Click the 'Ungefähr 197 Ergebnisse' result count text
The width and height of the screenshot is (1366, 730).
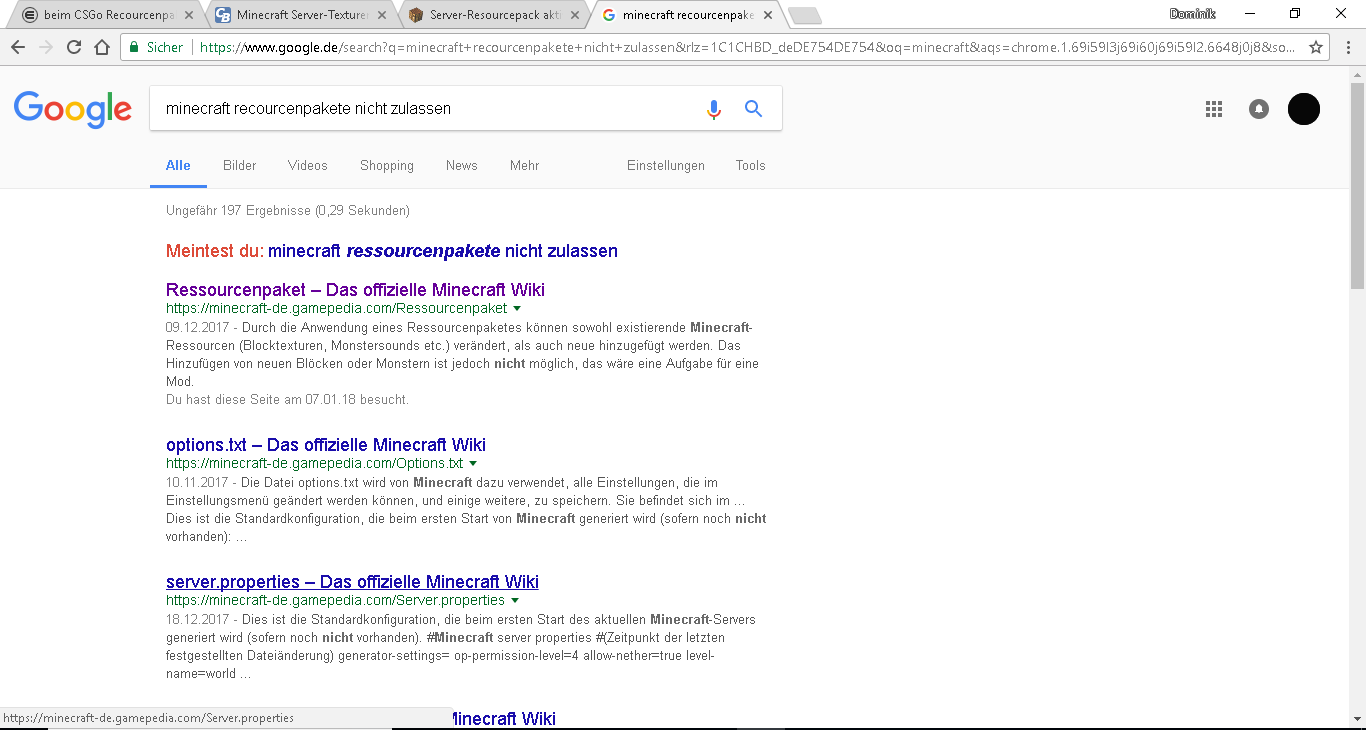click(x=288, y=211)
